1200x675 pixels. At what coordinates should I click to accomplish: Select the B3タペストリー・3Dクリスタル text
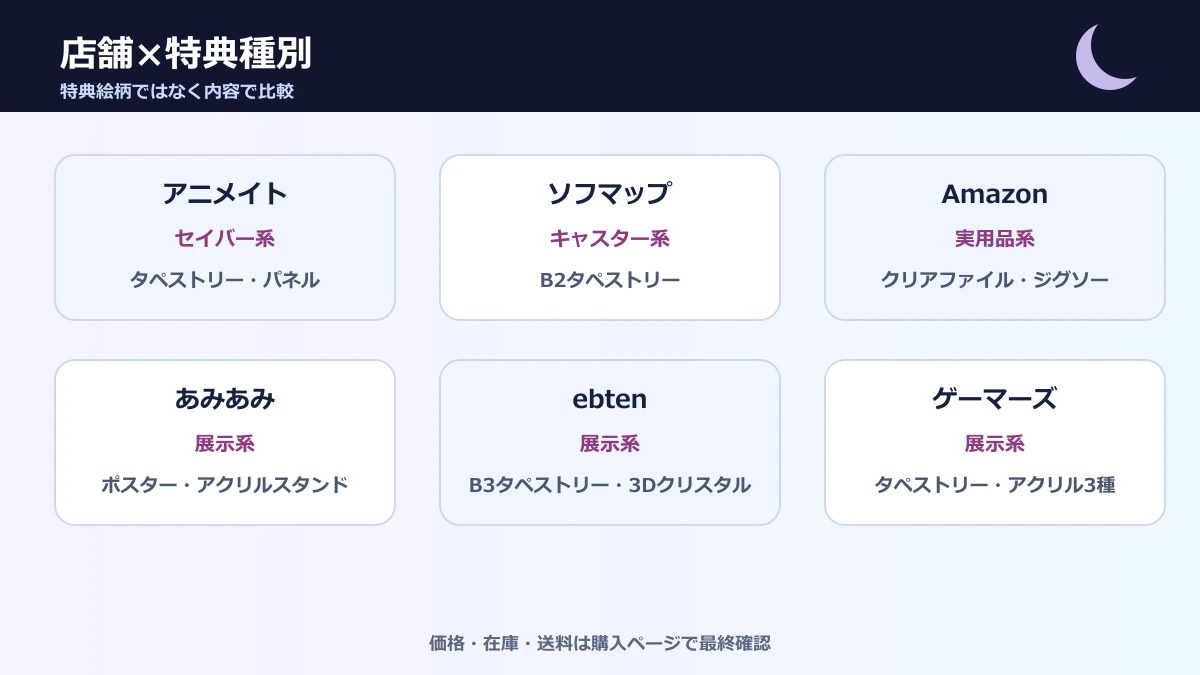[x=610, y=485]
